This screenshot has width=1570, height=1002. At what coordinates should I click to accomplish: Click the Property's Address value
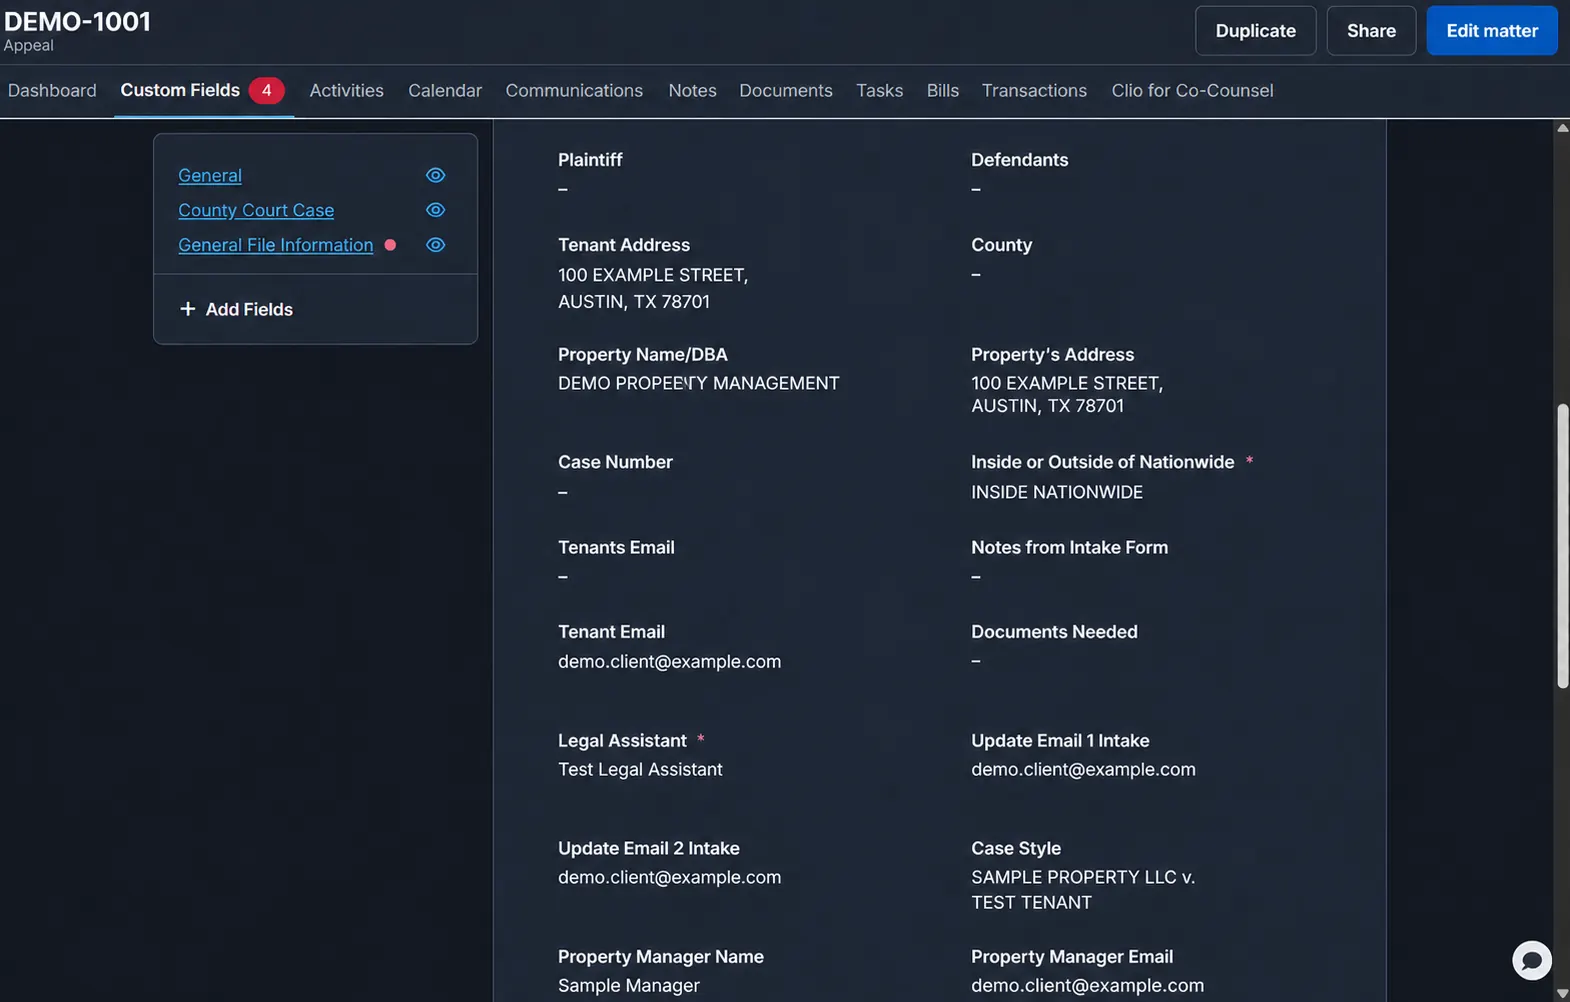1067,394
